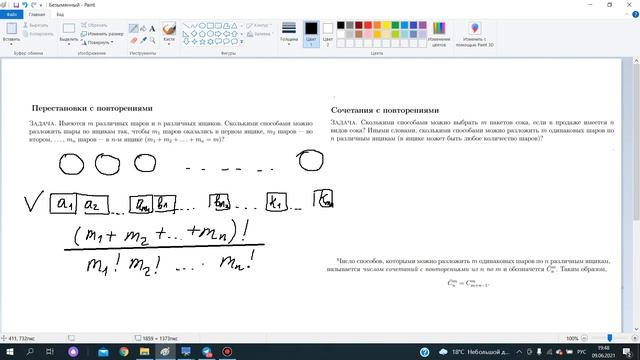This screenshot has height=360, width=640.
Task: Click the vertical scrollbar down arrow
Action: [636, 329]
